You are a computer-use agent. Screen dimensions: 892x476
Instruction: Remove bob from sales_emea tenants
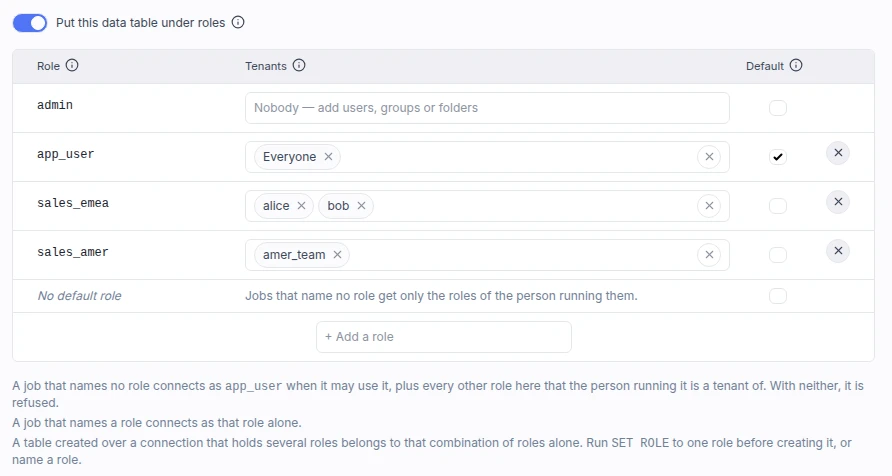[x=361, y=206]
